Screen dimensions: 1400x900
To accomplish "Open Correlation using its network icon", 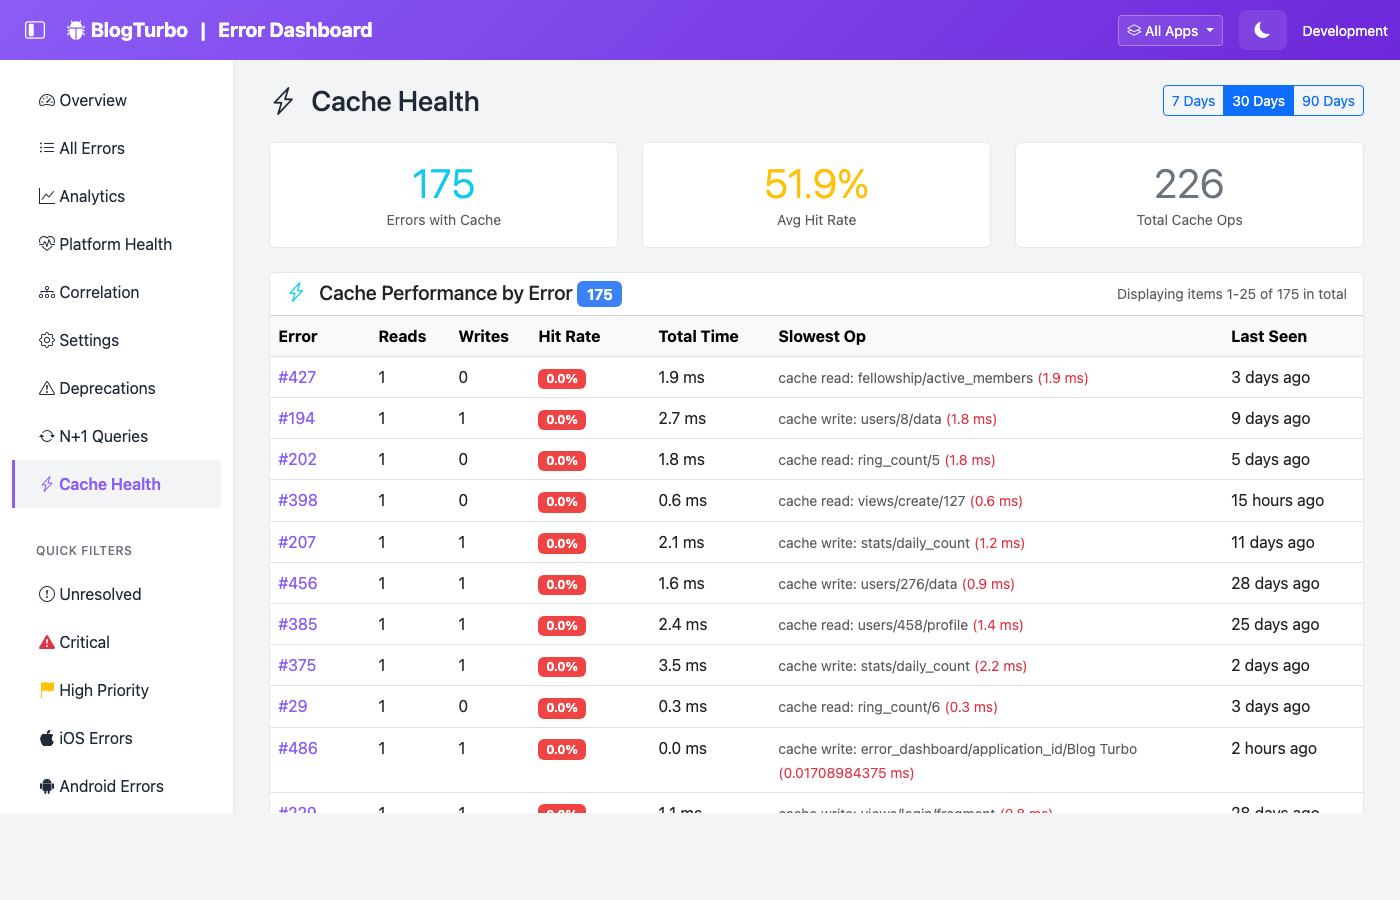I will [x=46, y=292].
